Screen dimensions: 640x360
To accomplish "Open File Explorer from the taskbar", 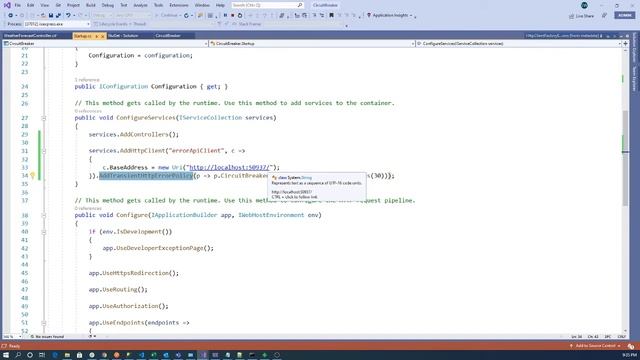I will click(x=67, y=355).
